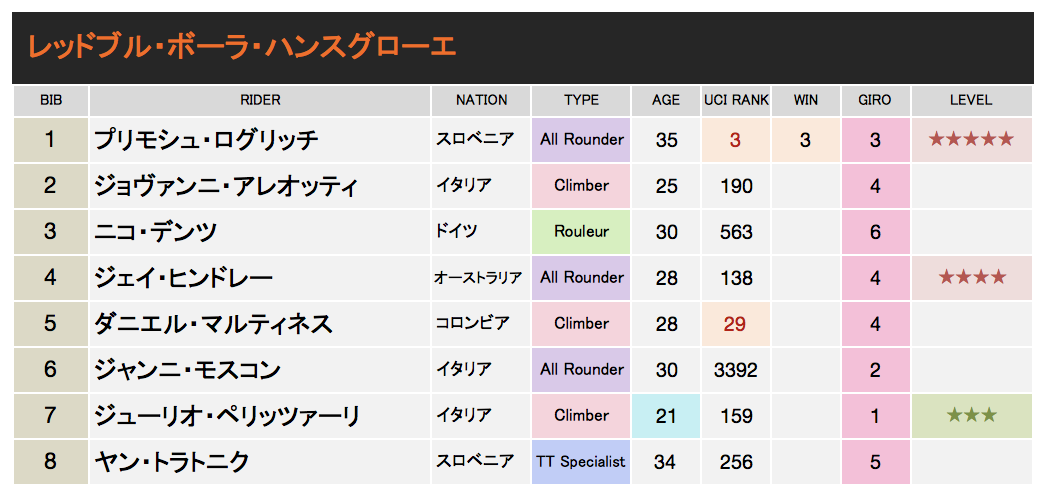Select rider name ジェイ・ヒンドレー

coord(184,278)
